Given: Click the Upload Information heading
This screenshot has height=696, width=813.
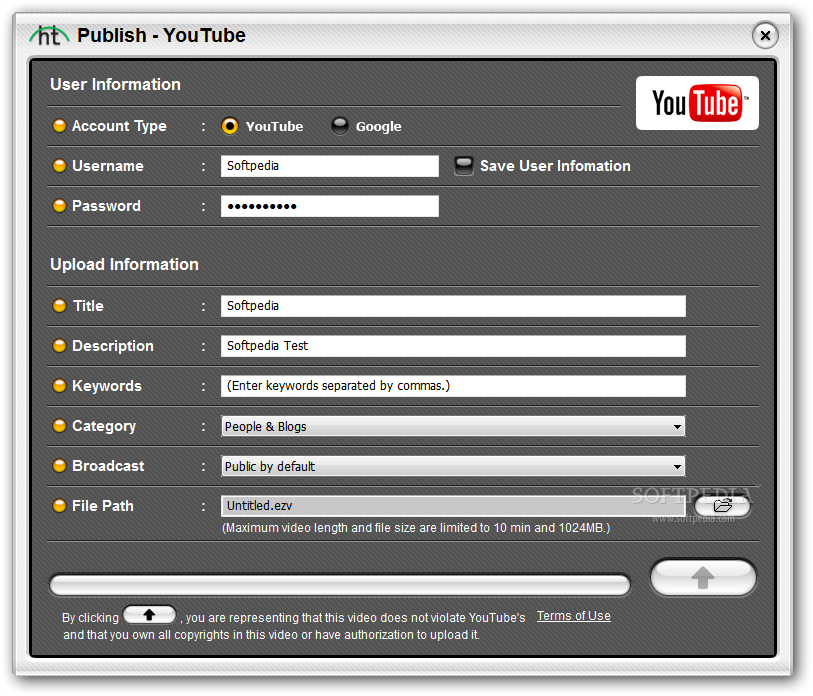Looking at the screenshot, I should 124,264.
